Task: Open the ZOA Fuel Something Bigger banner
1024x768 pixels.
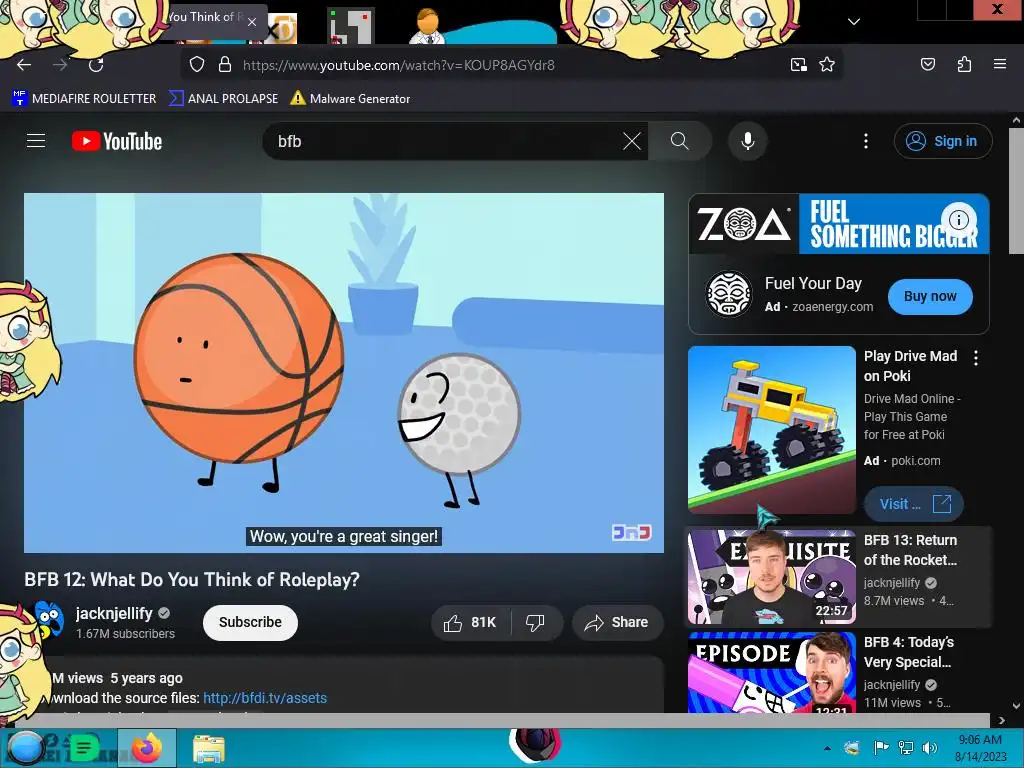Action: tap(839, 223)
